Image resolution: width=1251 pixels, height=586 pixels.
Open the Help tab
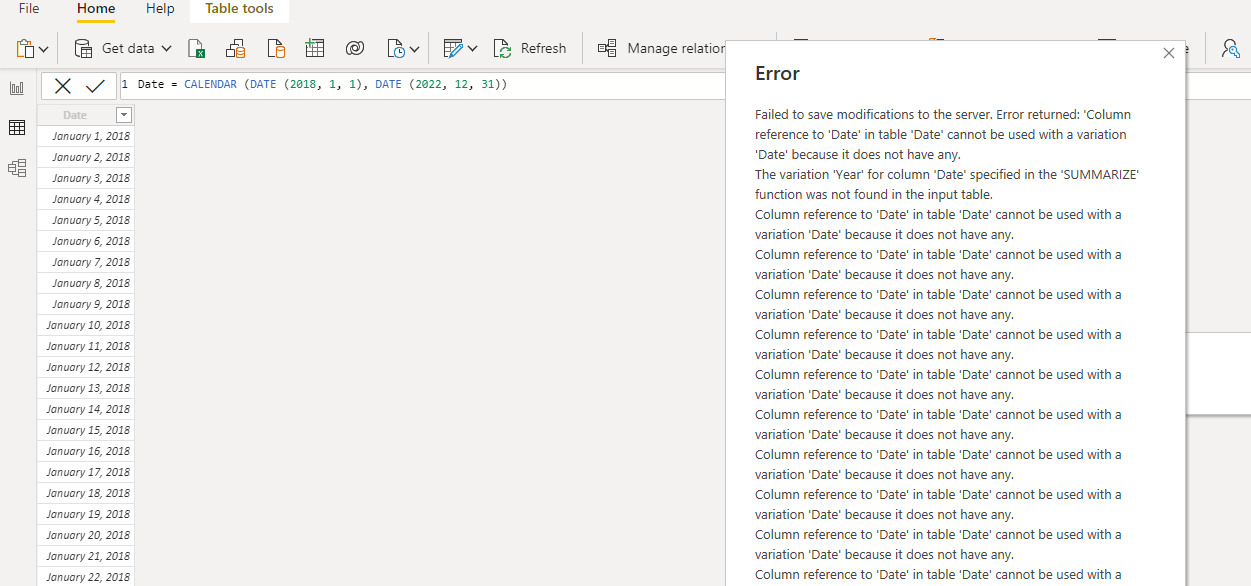click(160, 9)
